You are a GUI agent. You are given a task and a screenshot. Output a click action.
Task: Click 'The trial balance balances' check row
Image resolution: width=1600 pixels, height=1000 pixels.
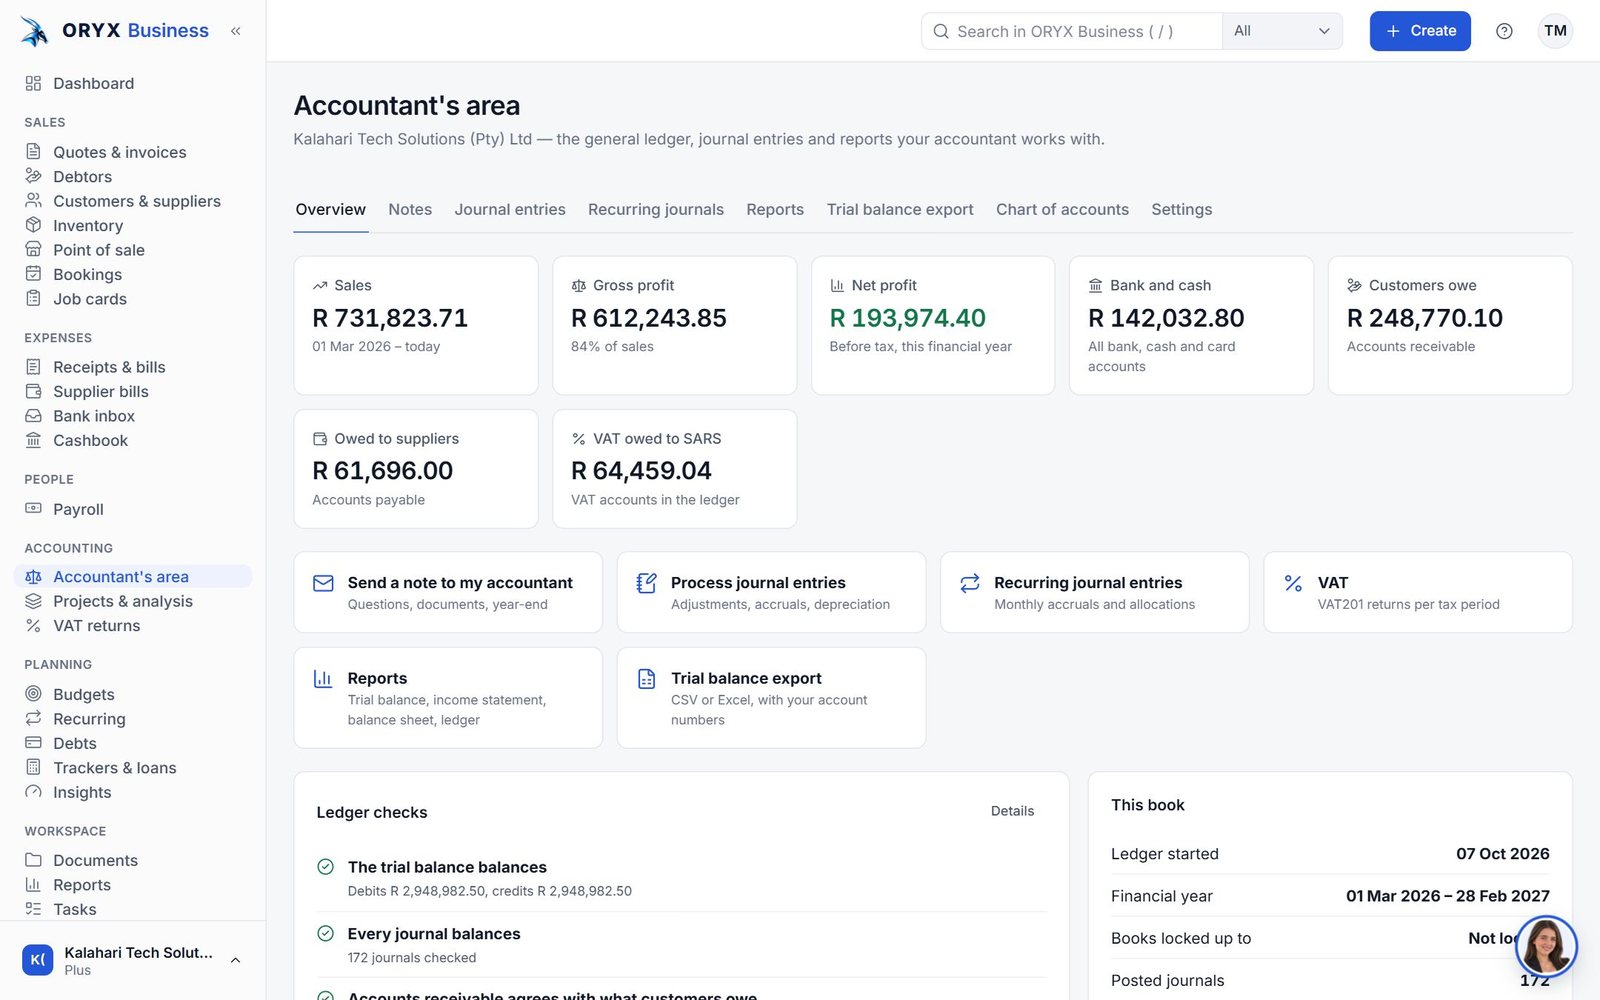point(681,878)
